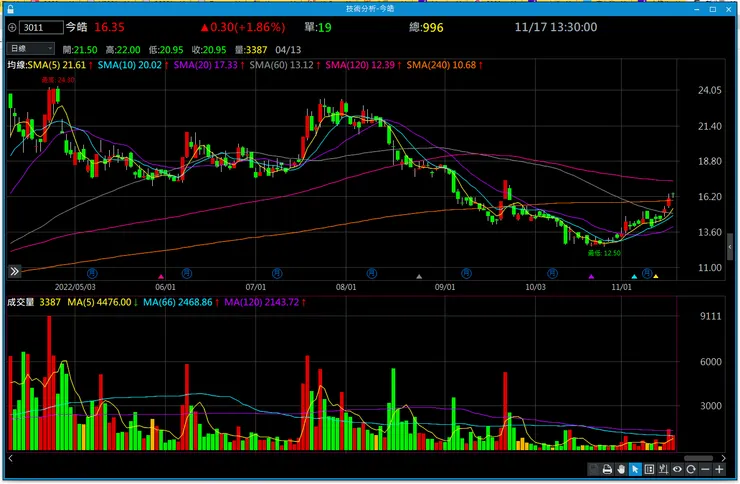Click the grey triangle marker before 09/01
Image resolution: width=740 pixels, height=484 pixels.
[x=419, y=276]
